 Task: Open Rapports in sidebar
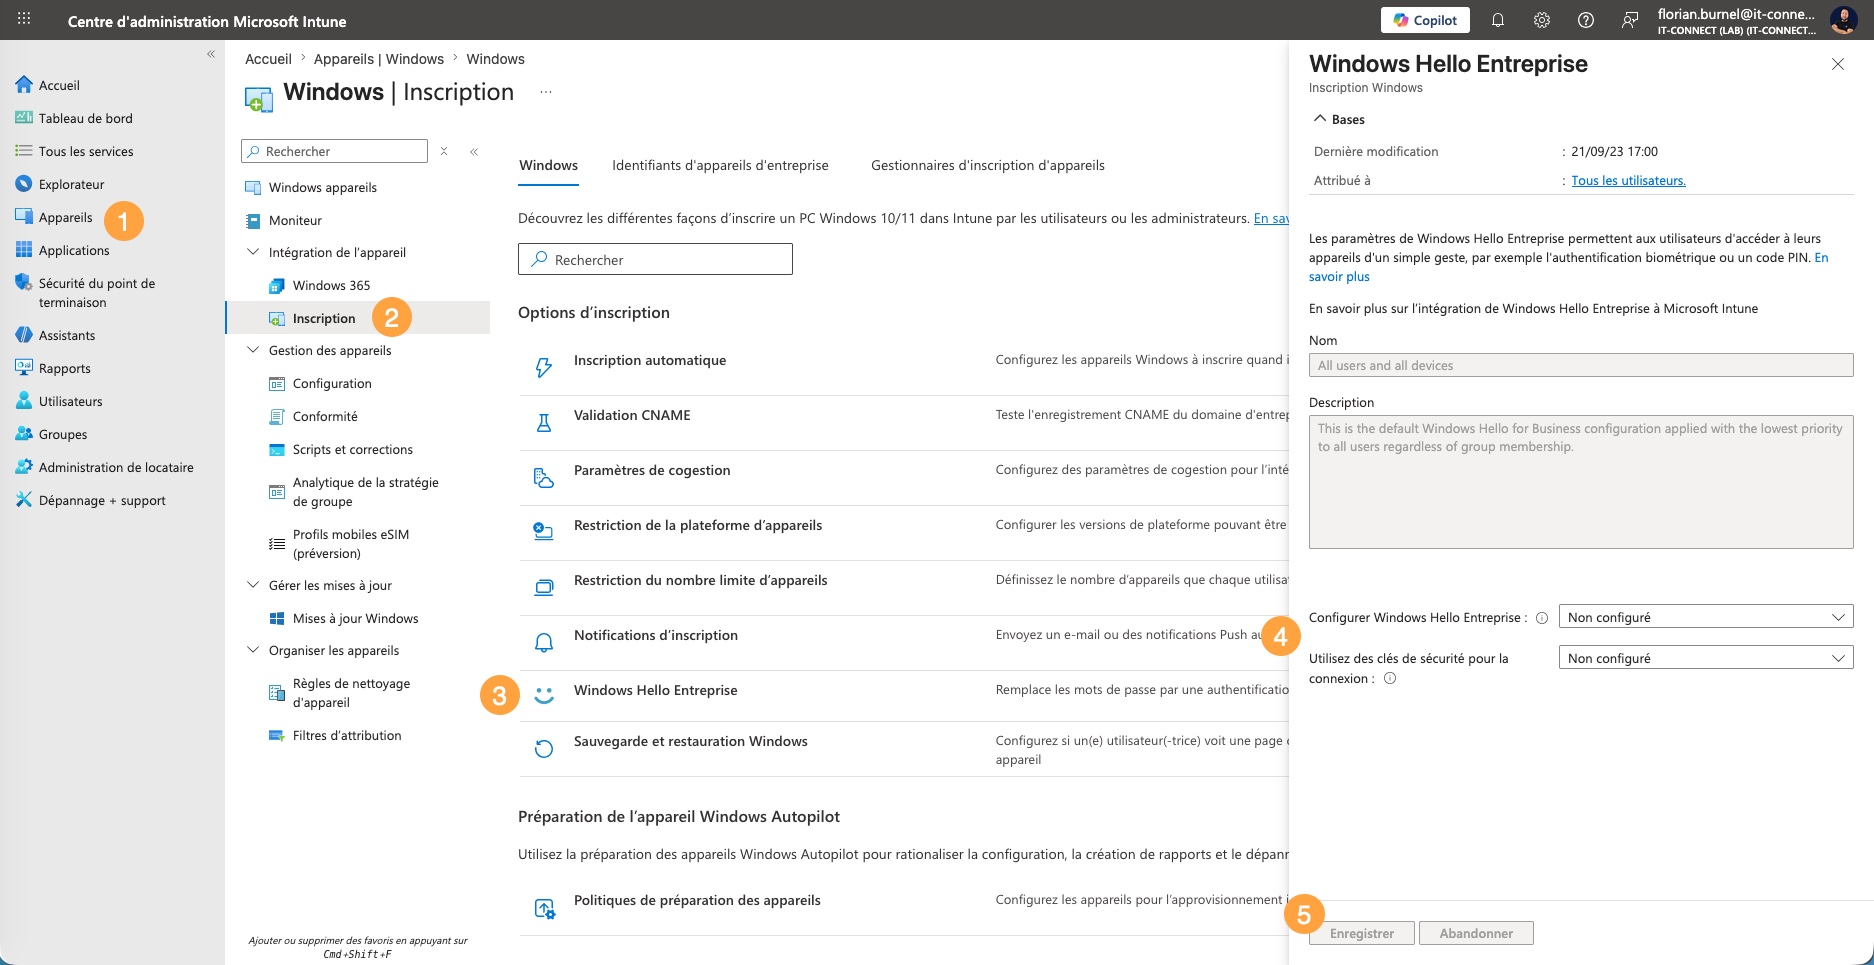pos(64,368)
